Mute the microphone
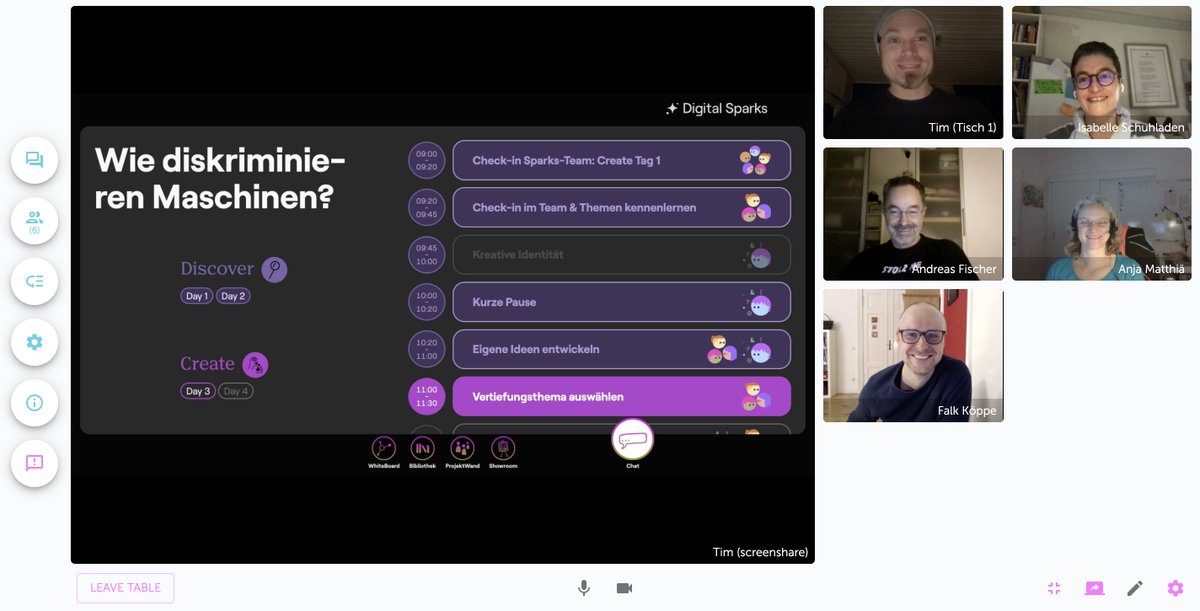Screen dimensions: 1200x611 click(584, 588)
